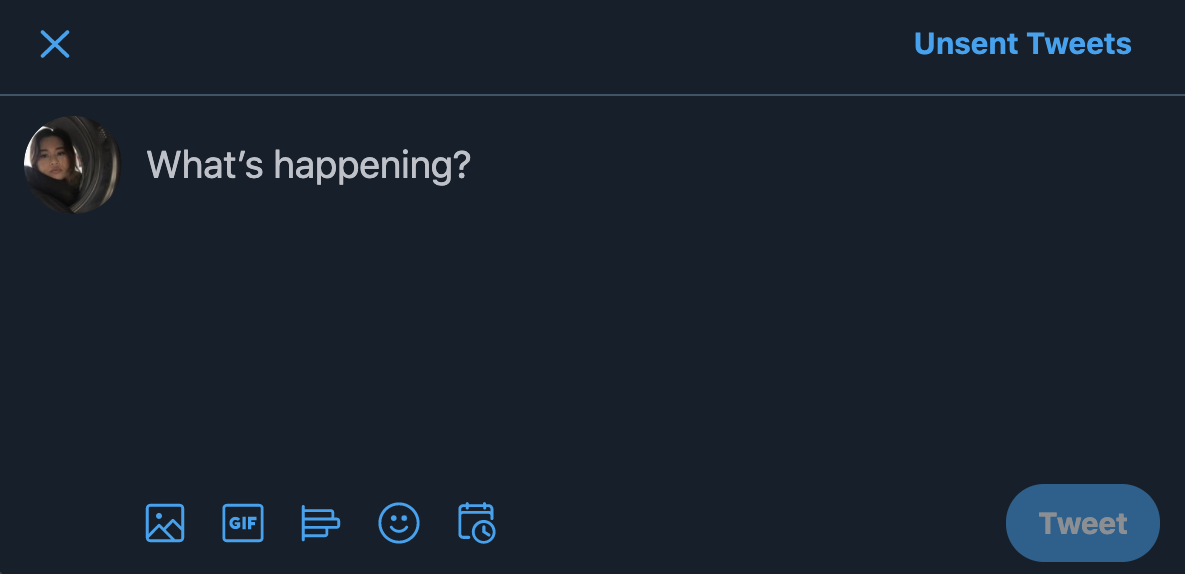Create a poll using the poll icon

[x=320, y=523]
